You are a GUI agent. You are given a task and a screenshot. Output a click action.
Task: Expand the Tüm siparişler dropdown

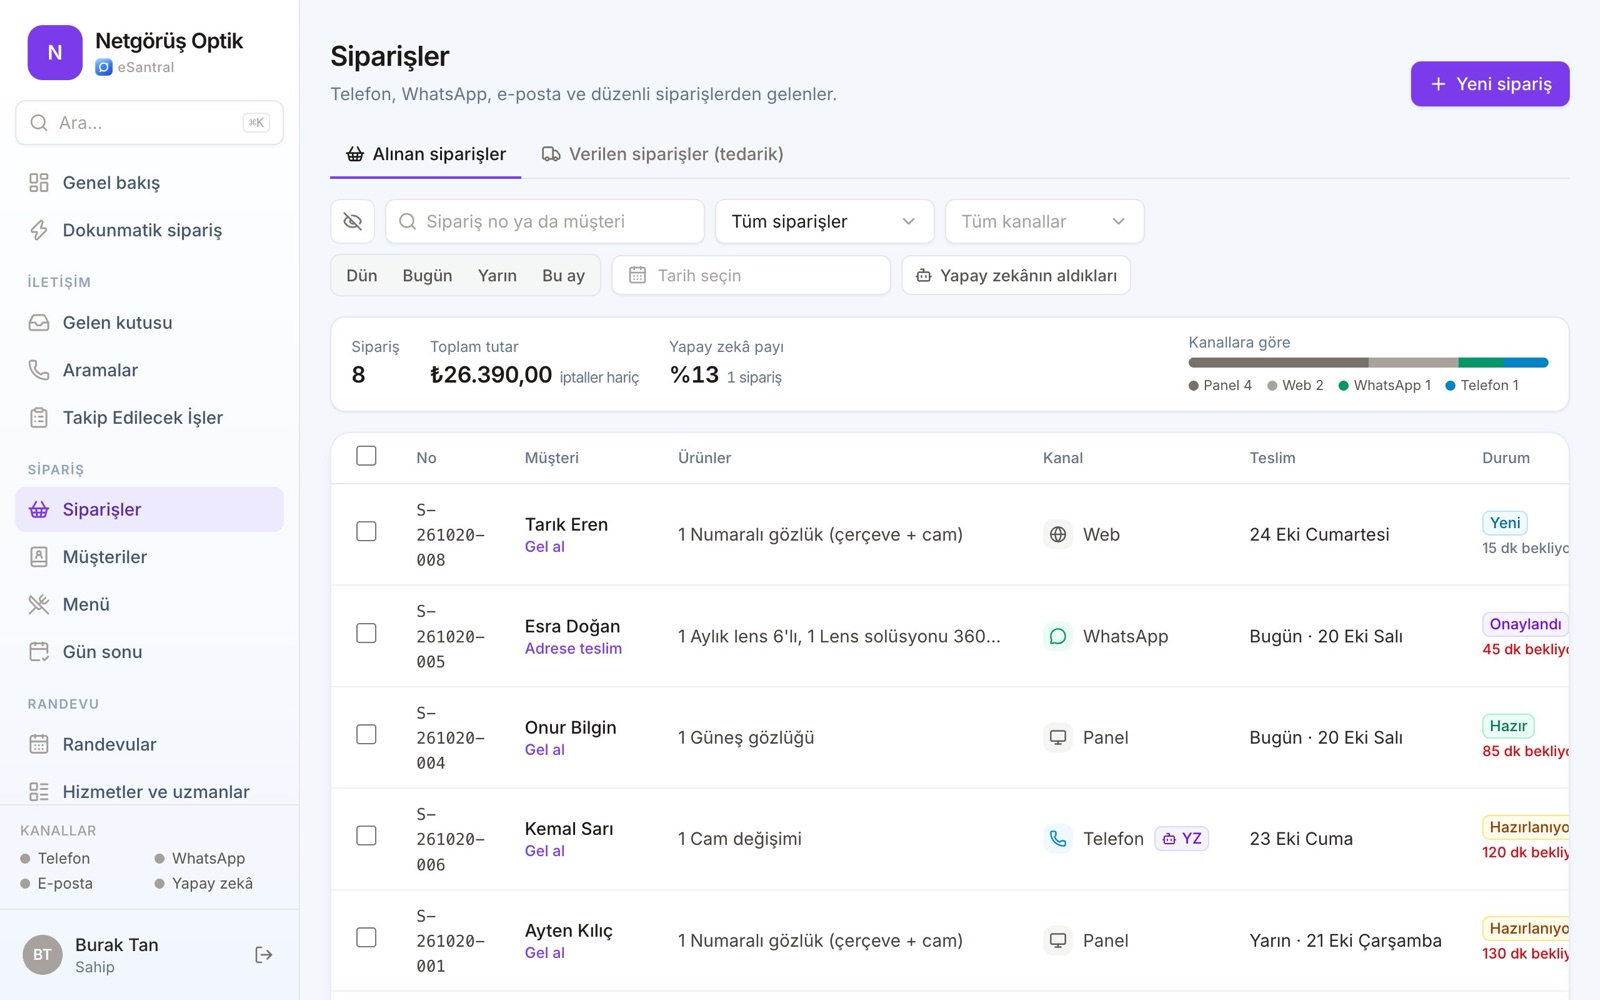coord(824,221)
